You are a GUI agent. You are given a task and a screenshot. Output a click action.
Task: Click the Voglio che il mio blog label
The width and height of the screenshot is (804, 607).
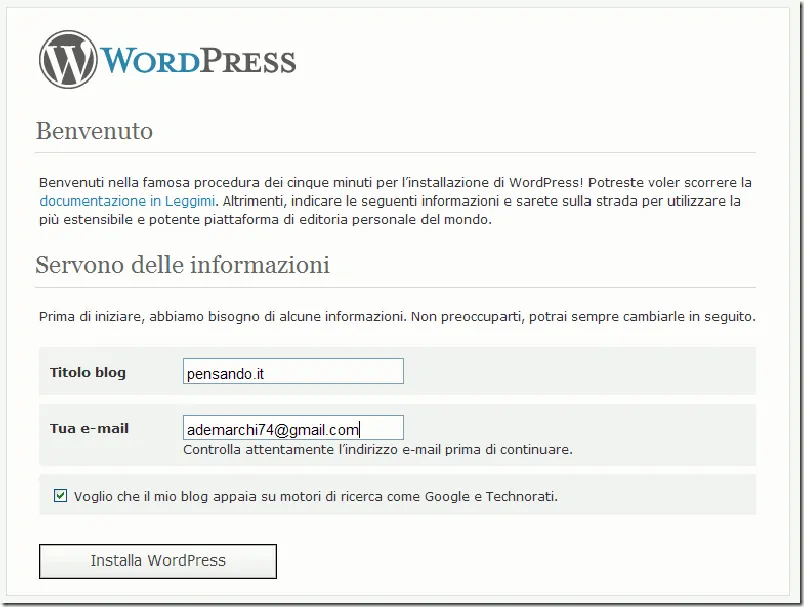click(316, 496)
